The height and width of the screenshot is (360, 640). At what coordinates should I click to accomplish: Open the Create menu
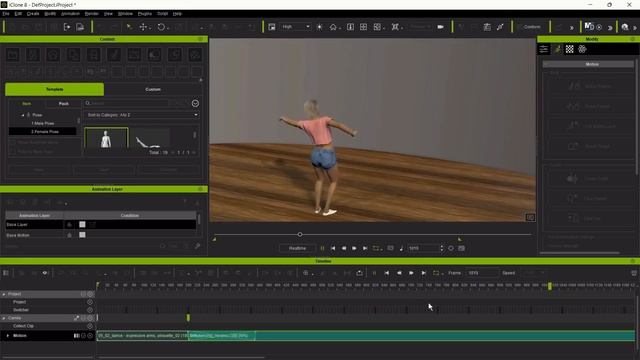point(33,13)
